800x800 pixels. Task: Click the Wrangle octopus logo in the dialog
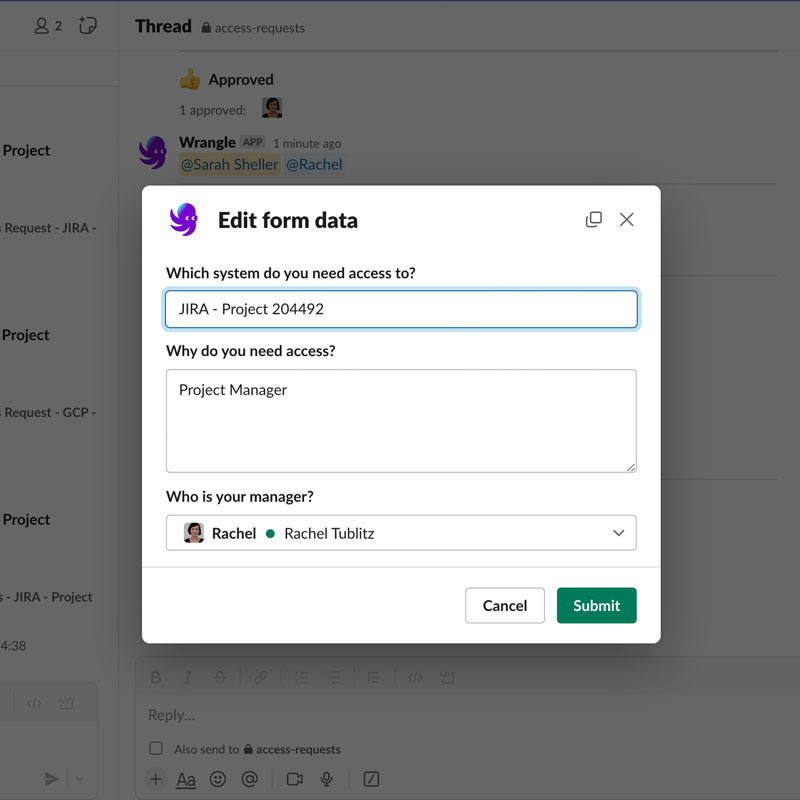point(184,219)
